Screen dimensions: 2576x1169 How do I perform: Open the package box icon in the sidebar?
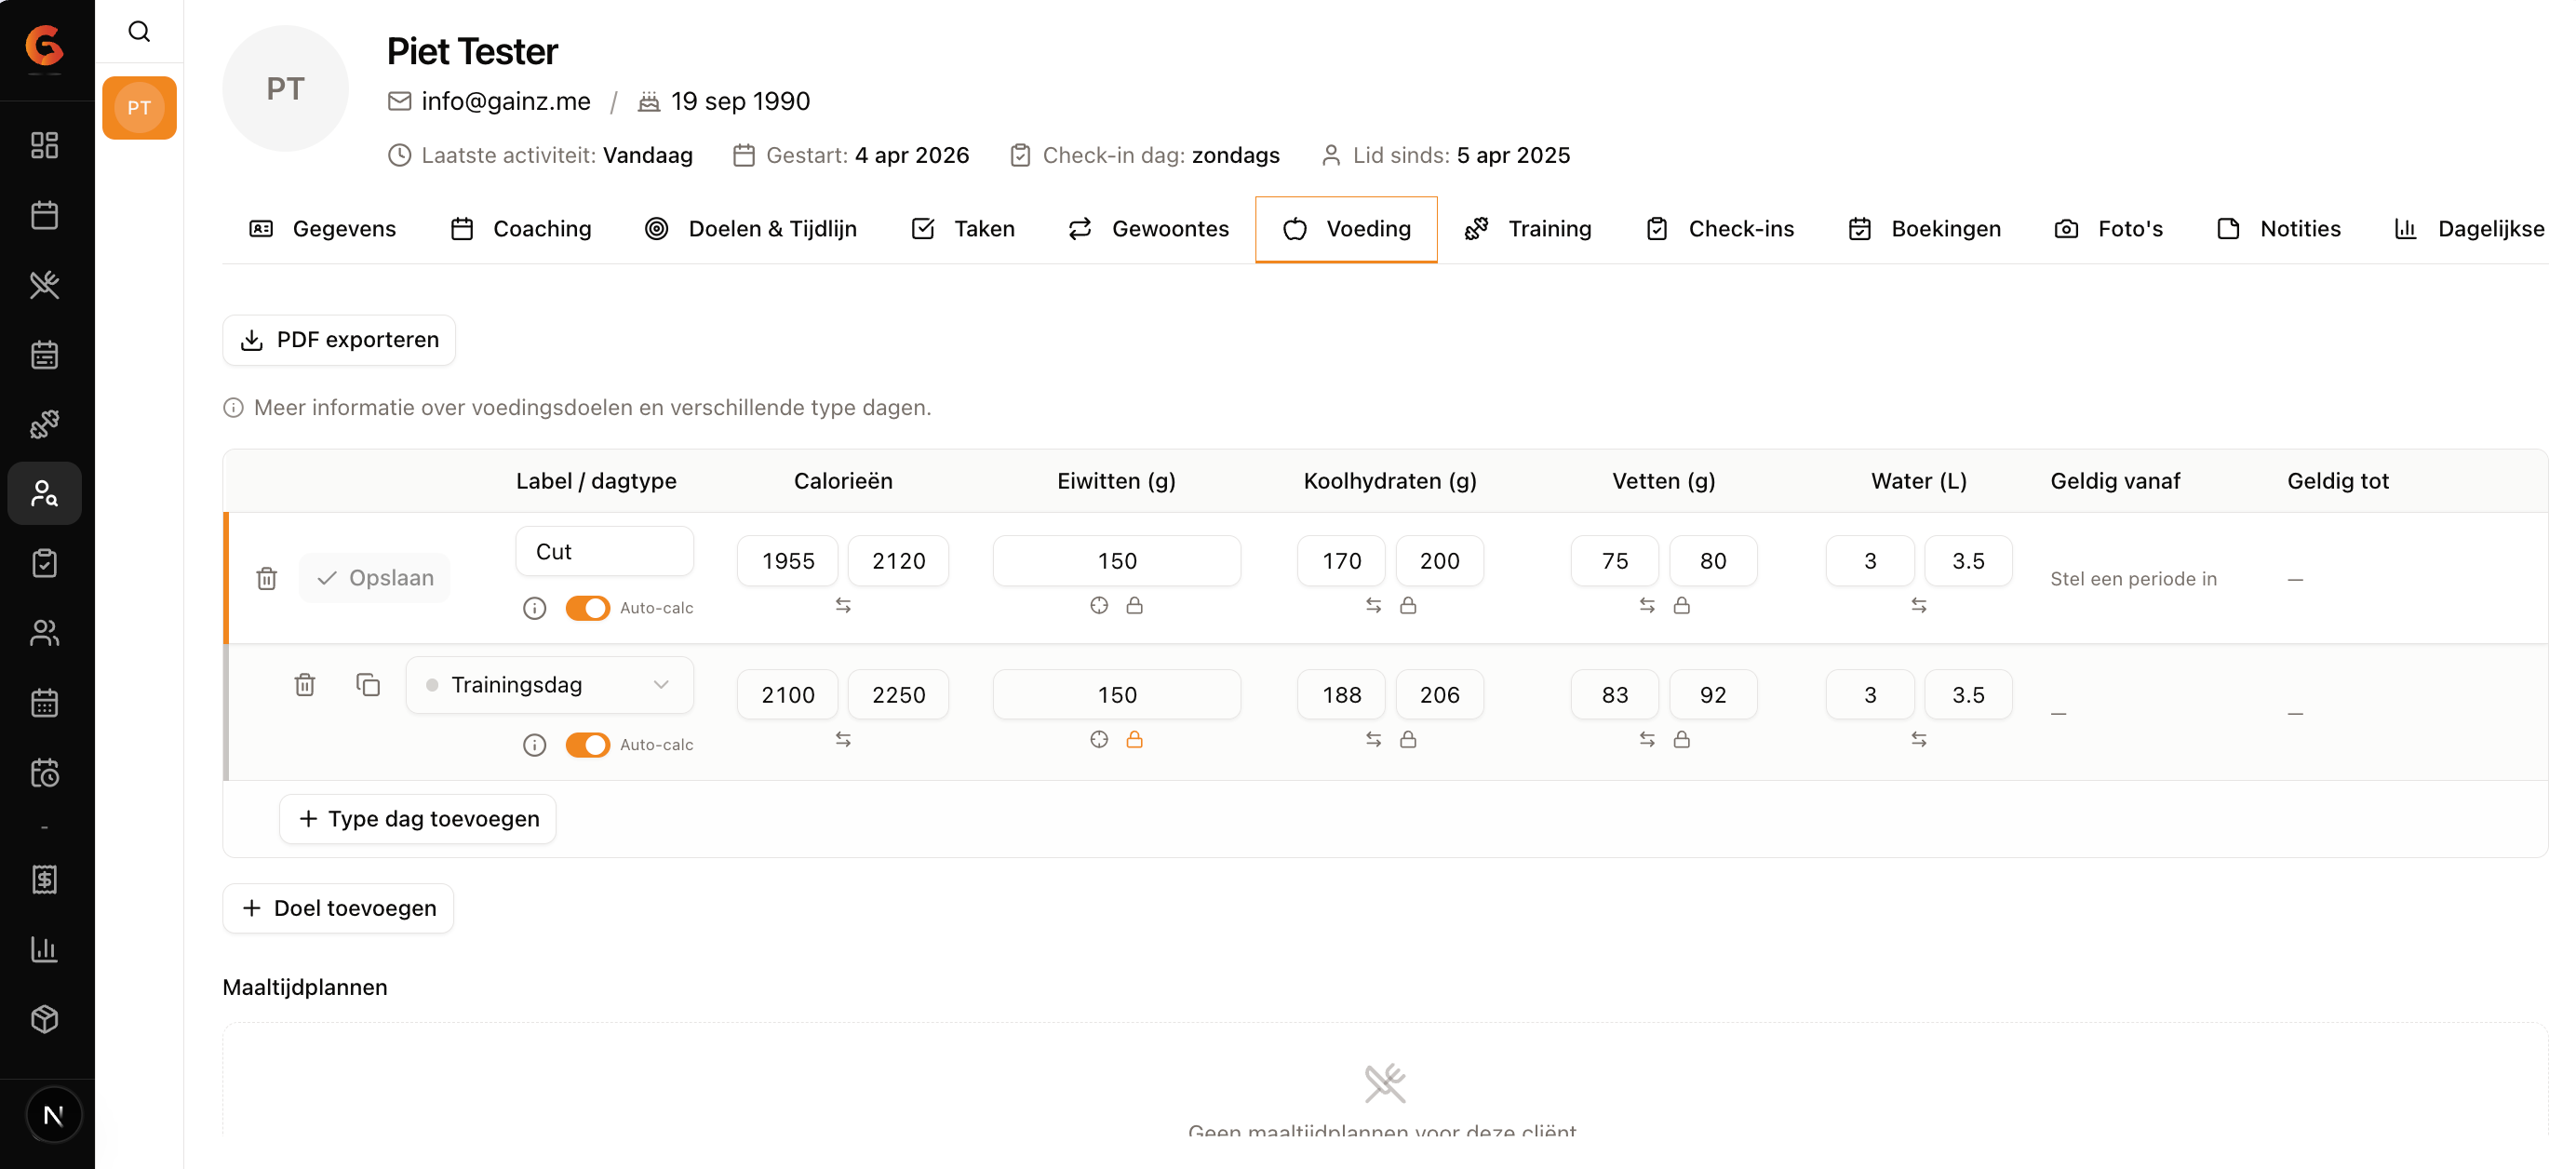[x=45, y=1019]
